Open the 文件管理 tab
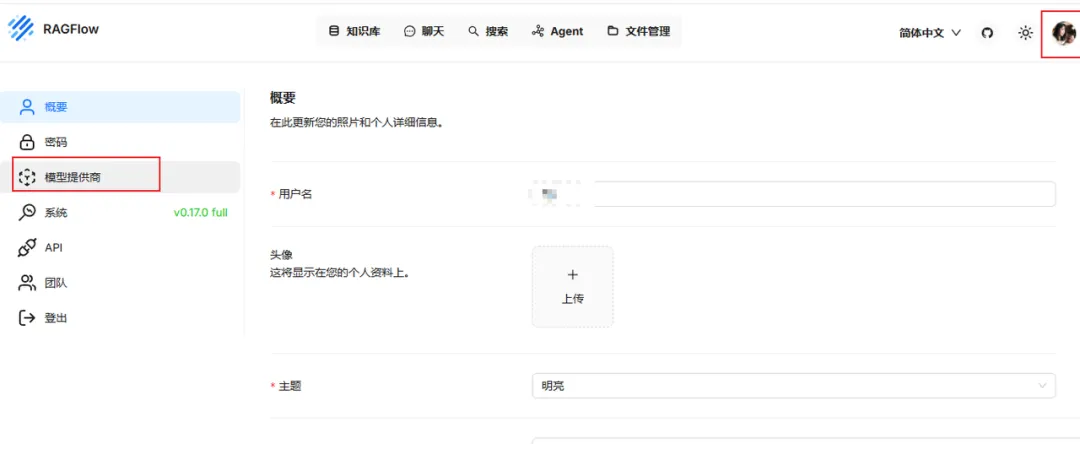 (638, 31)
